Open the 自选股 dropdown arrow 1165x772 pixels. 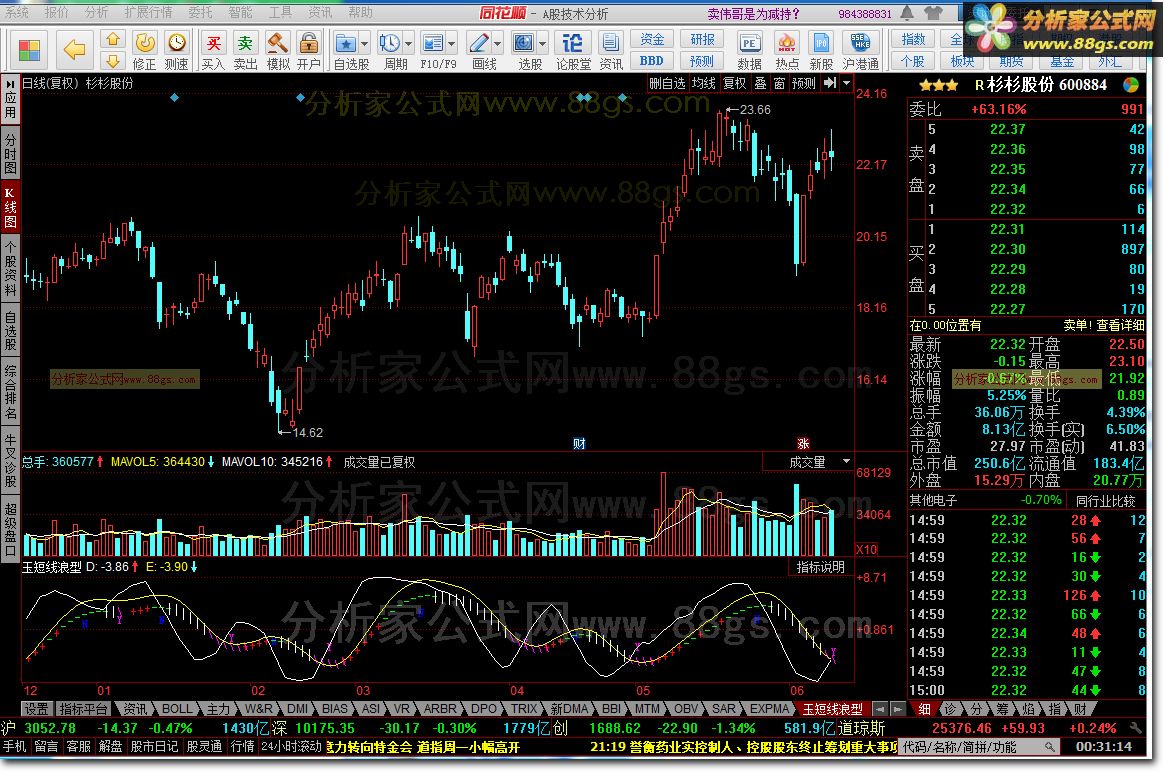point(364,45)
